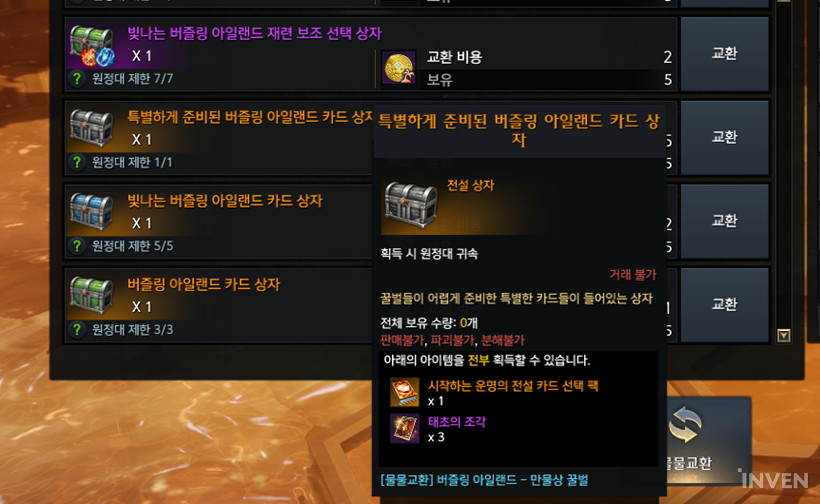The image size is (820, 504).
Task: Click the gray special card chest icon in list
Action: tap(92, 128)
